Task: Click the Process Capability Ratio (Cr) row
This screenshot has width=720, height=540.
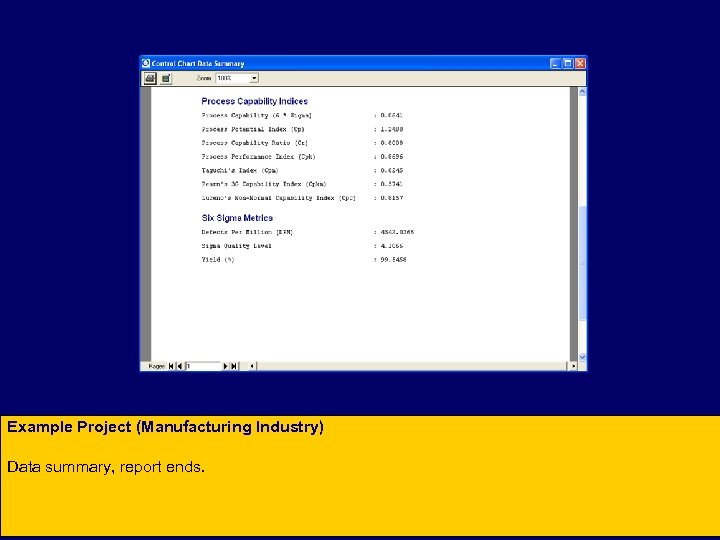Action: click(302, 143)
